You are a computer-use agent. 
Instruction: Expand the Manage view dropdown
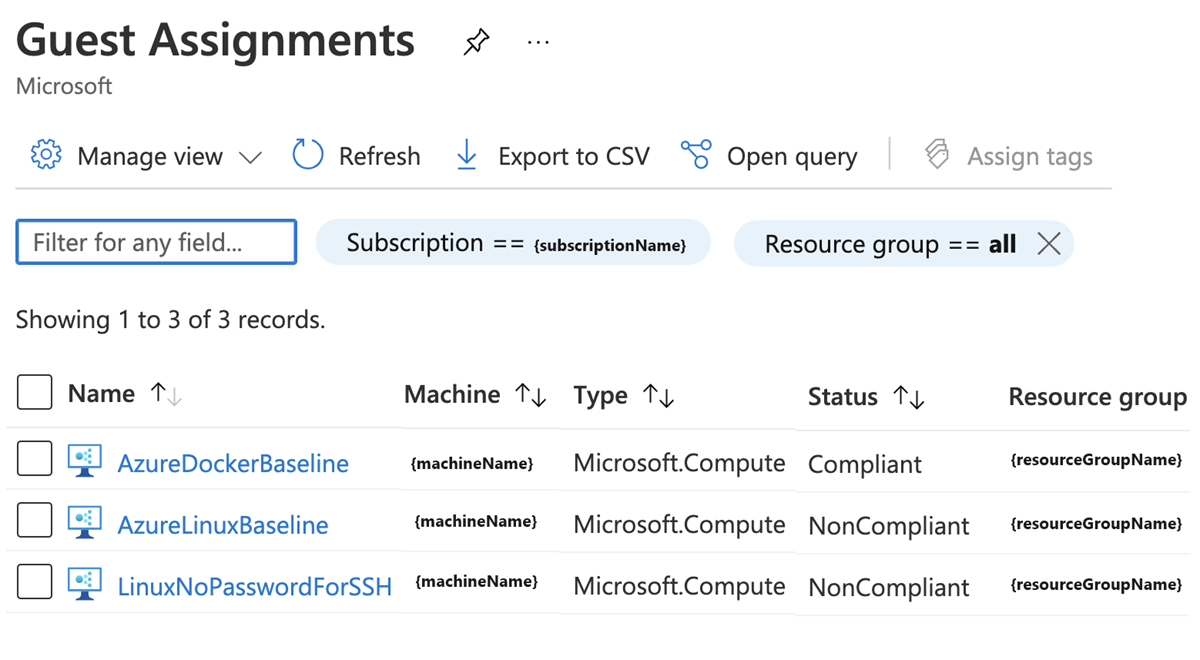pyautogui.click(x=252, y=157)
